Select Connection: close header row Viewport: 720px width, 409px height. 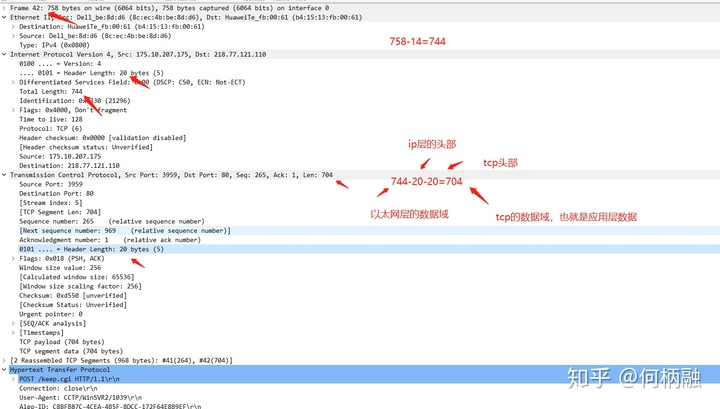[58, 388]
